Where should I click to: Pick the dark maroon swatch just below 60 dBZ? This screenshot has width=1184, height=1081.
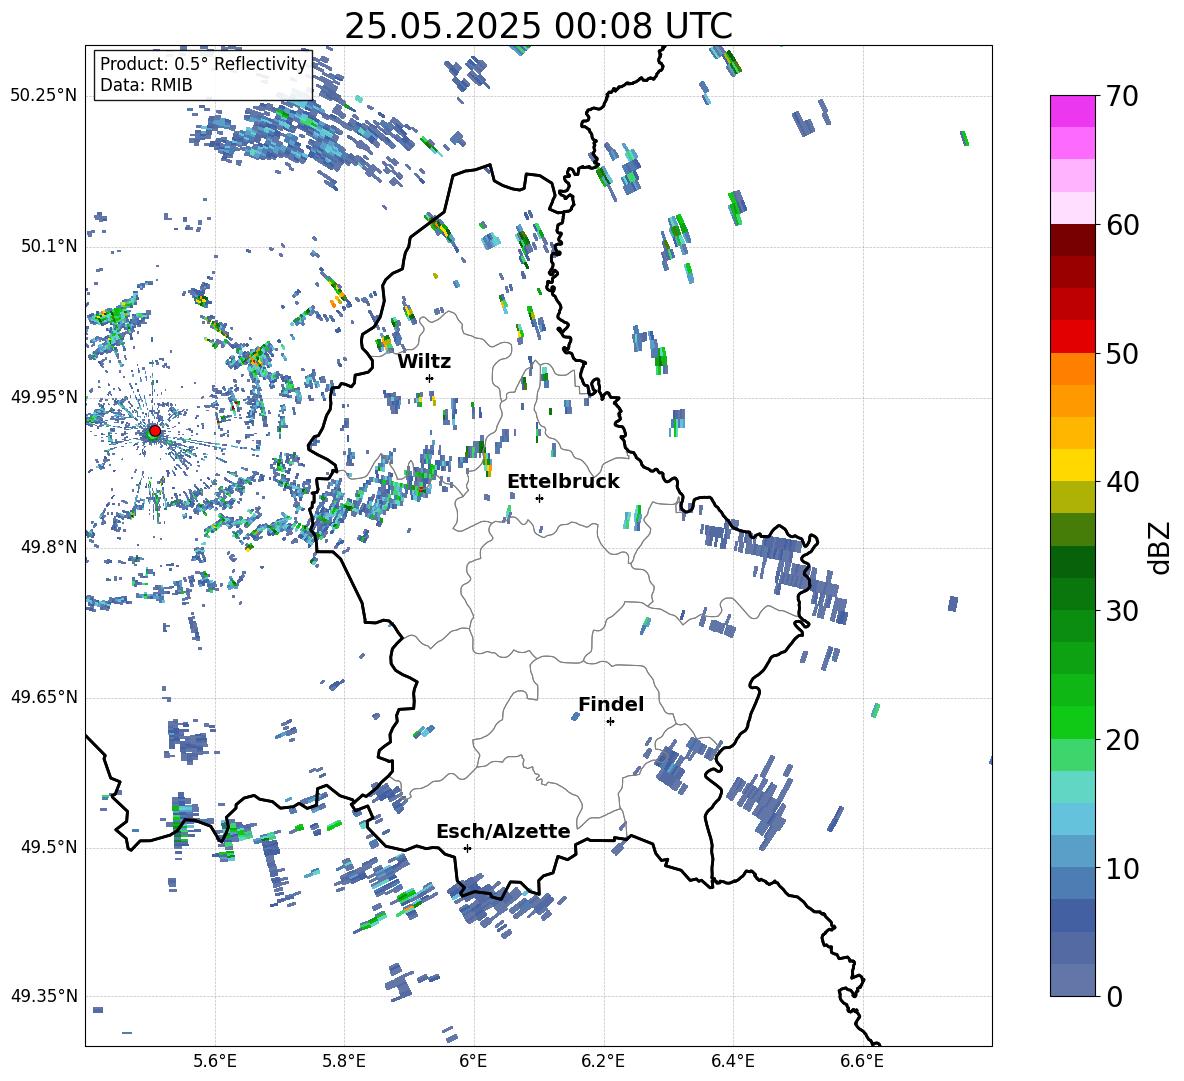pos(1072,241)
